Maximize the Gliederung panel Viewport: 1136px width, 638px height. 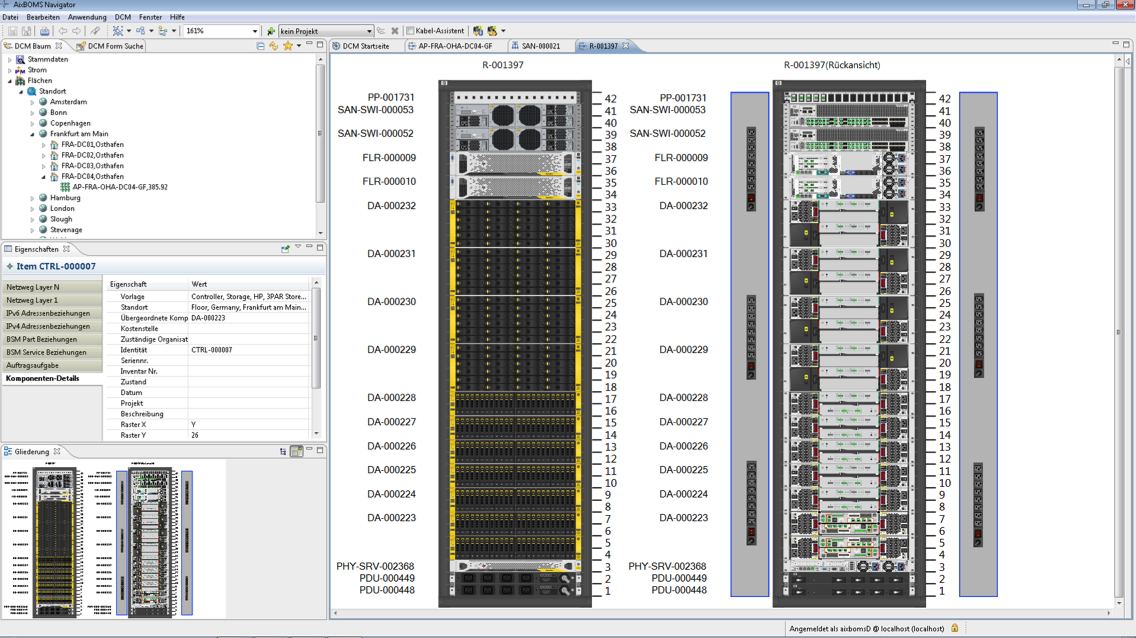click(x=320, y=450)
